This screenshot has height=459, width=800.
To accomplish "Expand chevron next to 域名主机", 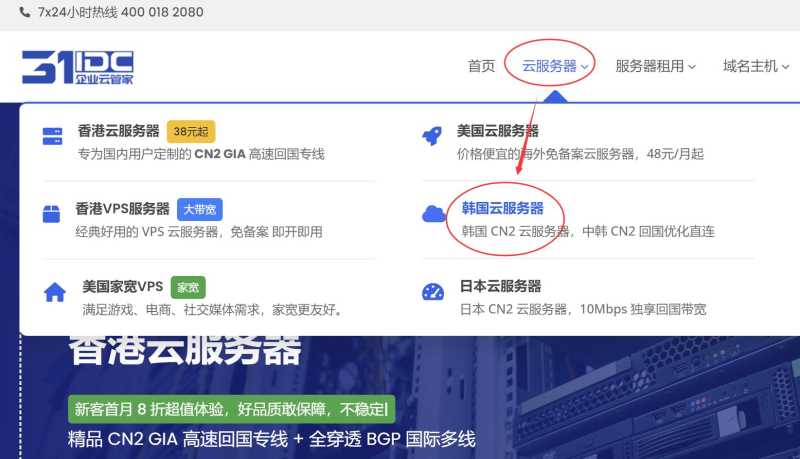I will (x=785, y=67).
